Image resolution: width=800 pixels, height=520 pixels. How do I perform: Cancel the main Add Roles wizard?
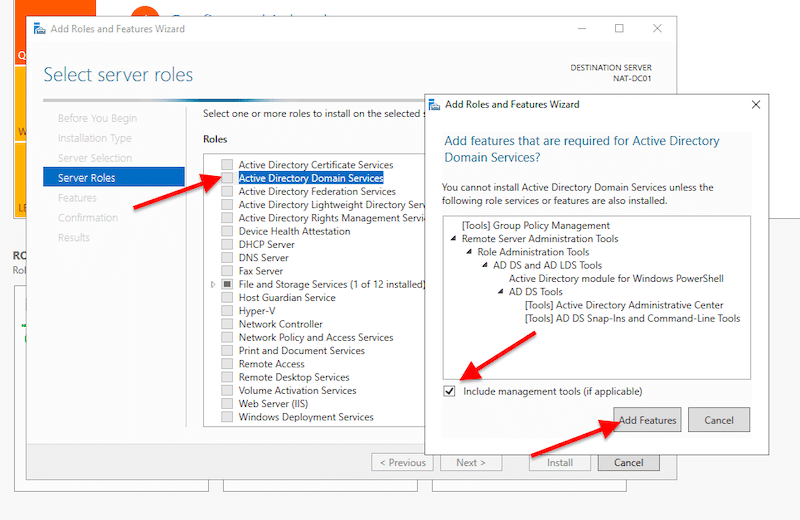click(629, 462)
